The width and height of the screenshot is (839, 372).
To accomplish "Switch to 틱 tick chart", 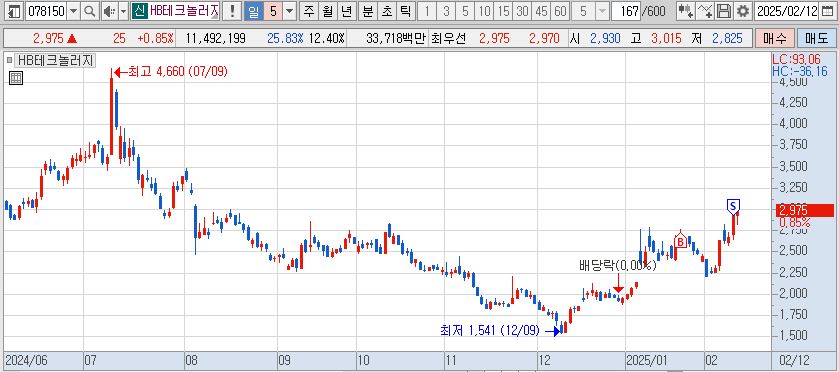I will point(406,11).
